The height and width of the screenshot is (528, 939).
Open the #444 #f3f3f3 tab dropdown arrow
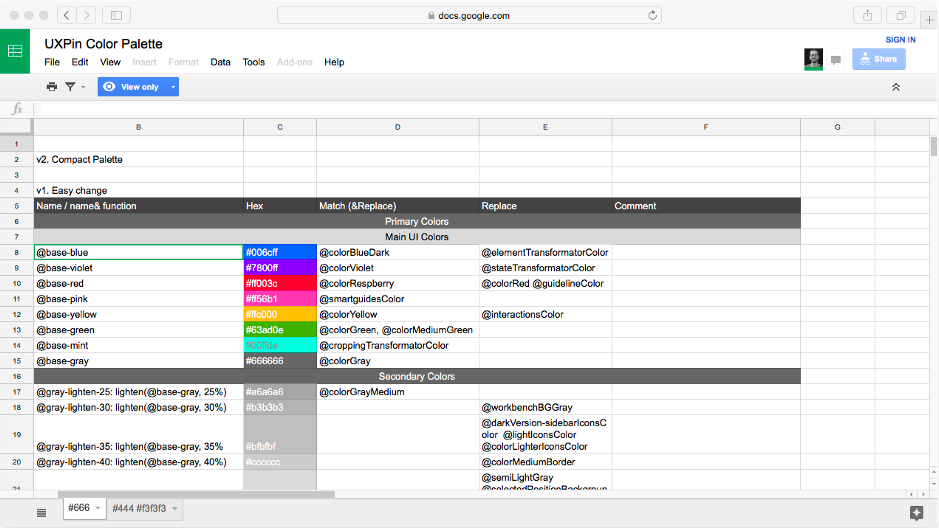click(176, 509)
